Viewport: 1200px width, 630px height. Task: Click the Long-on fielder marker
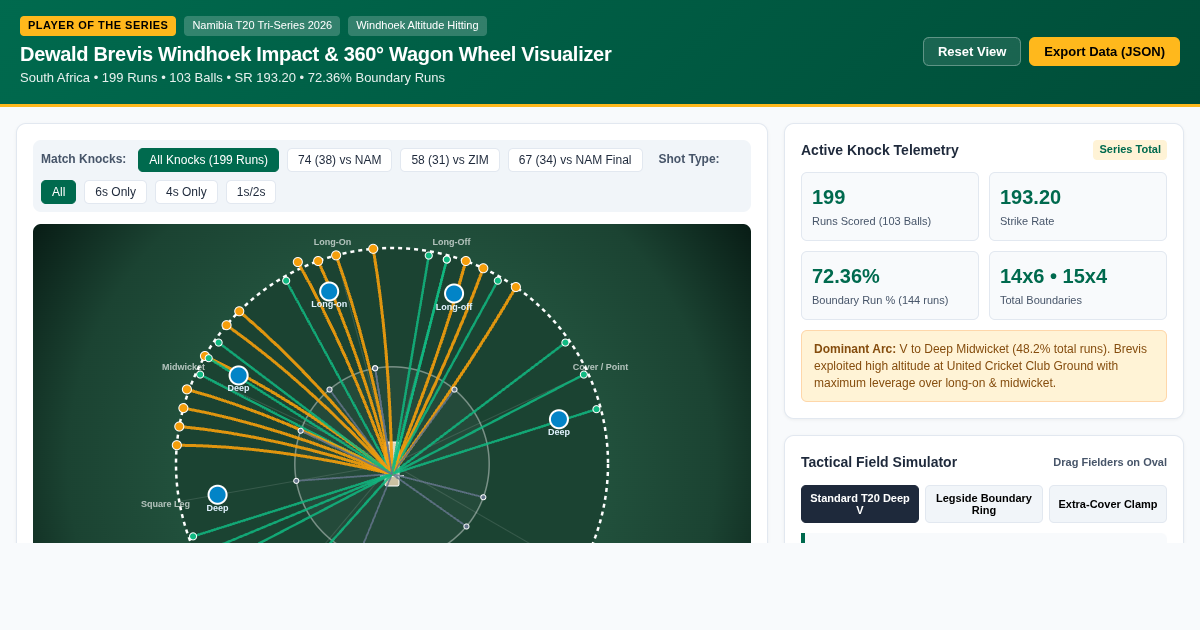(x=329, y=291)
